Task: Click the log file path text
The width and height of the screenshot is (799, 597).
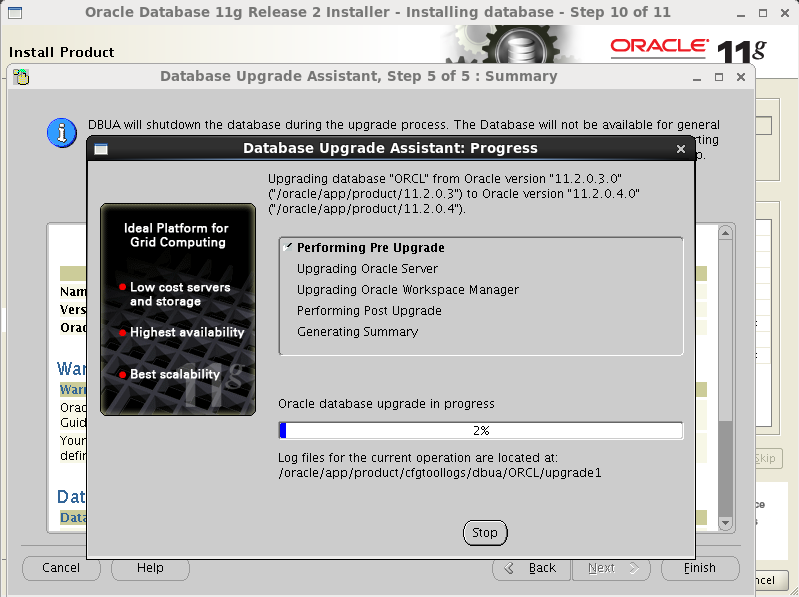Action: coord(440,473)
